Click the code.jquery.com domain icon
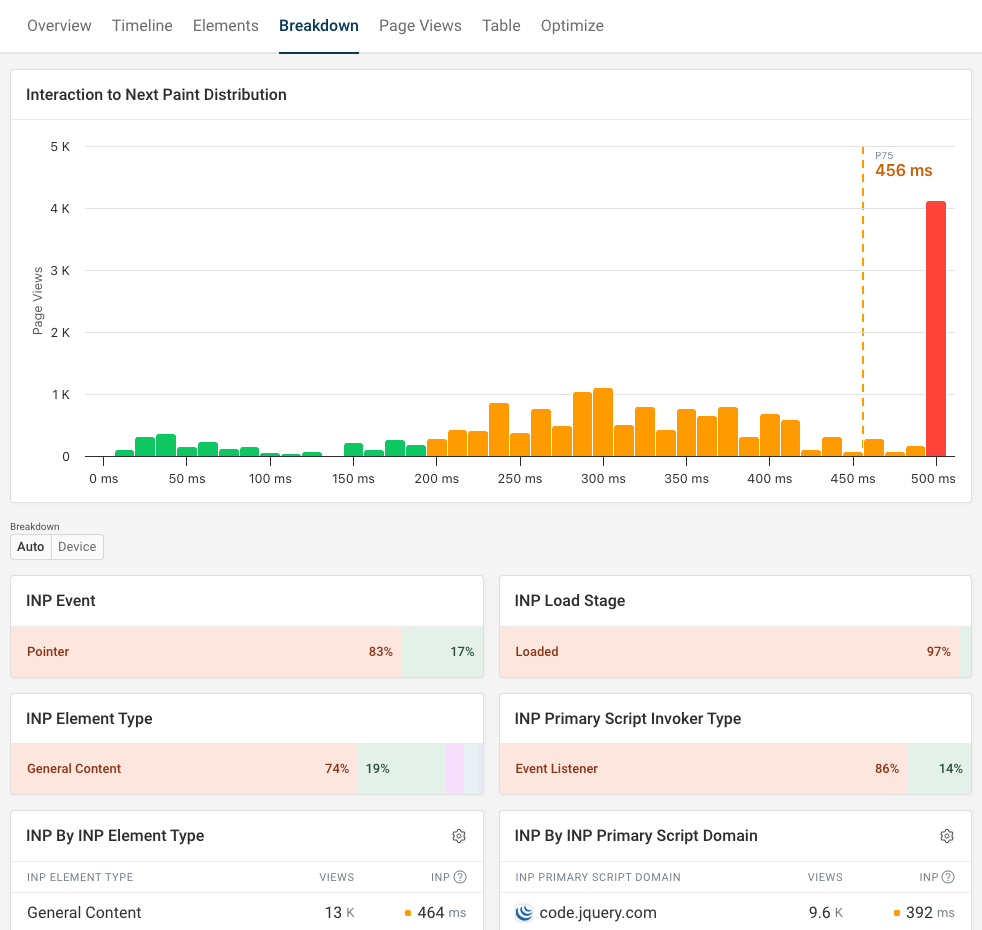This screenshot has height=930, width=982. tap(524, 912)
